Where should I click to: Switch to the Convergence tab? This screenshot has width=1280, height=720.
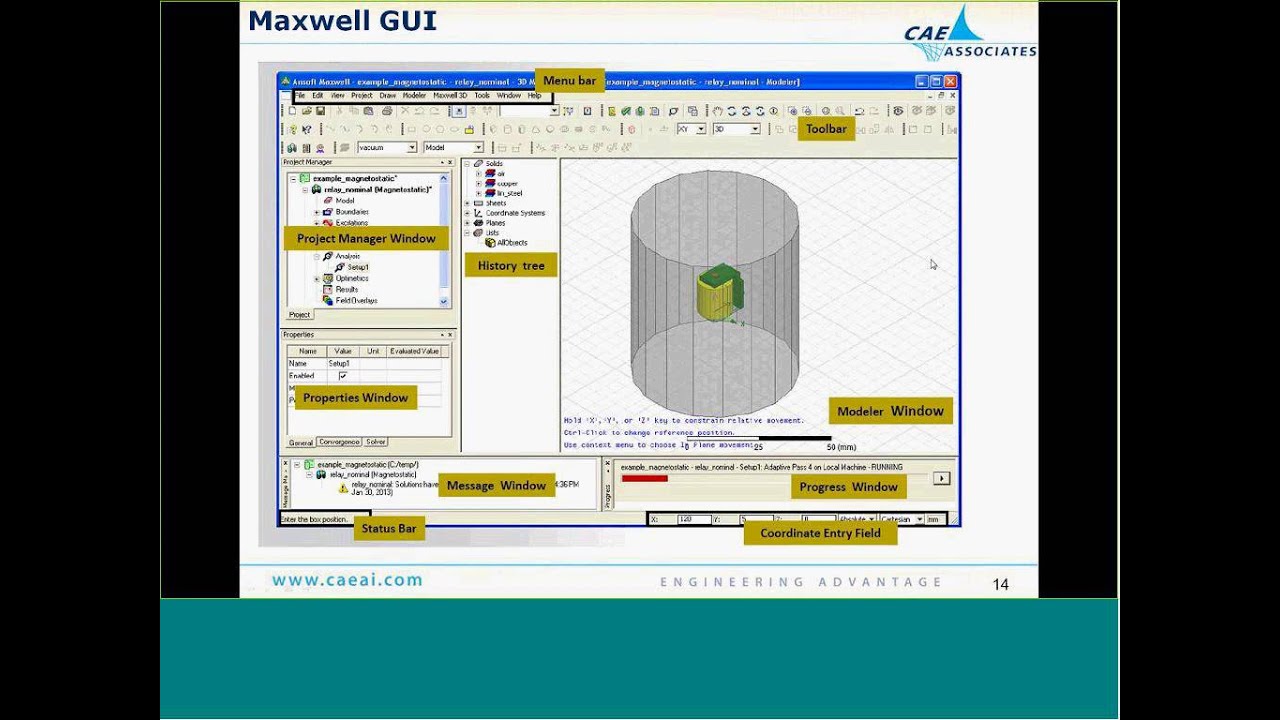pyautogui.click(x=339, y=442)
